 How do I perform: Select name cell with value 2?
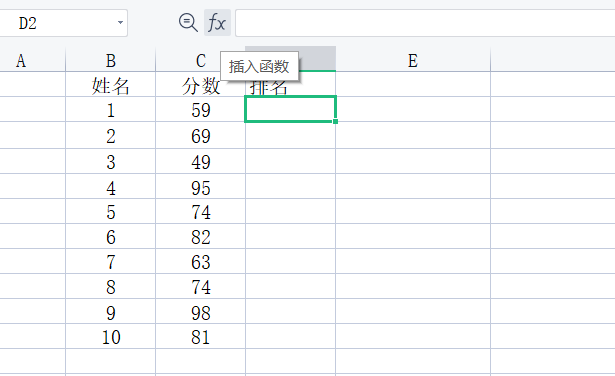[x=111, y=135]
